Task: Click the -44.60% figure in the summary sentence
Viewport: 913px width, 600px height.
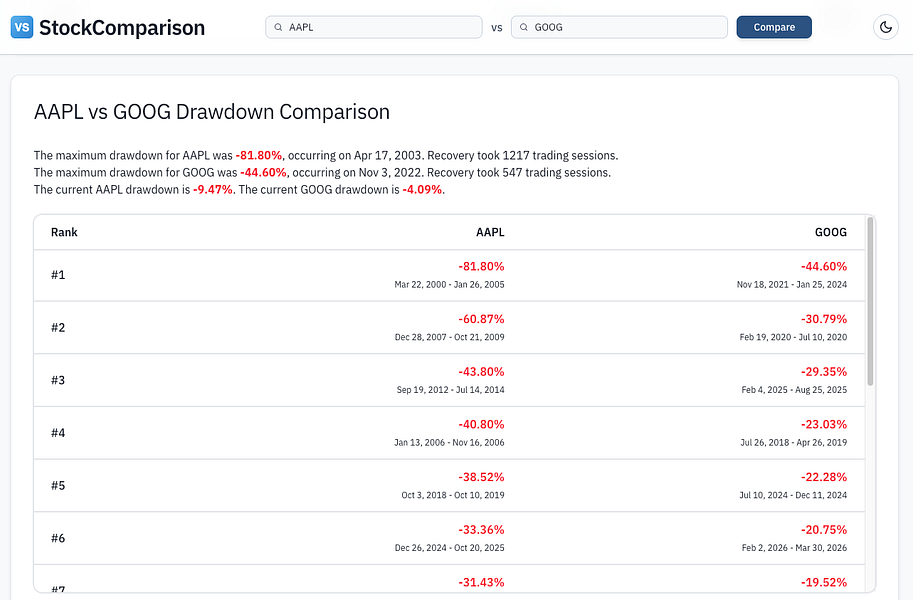Action: 263,172
